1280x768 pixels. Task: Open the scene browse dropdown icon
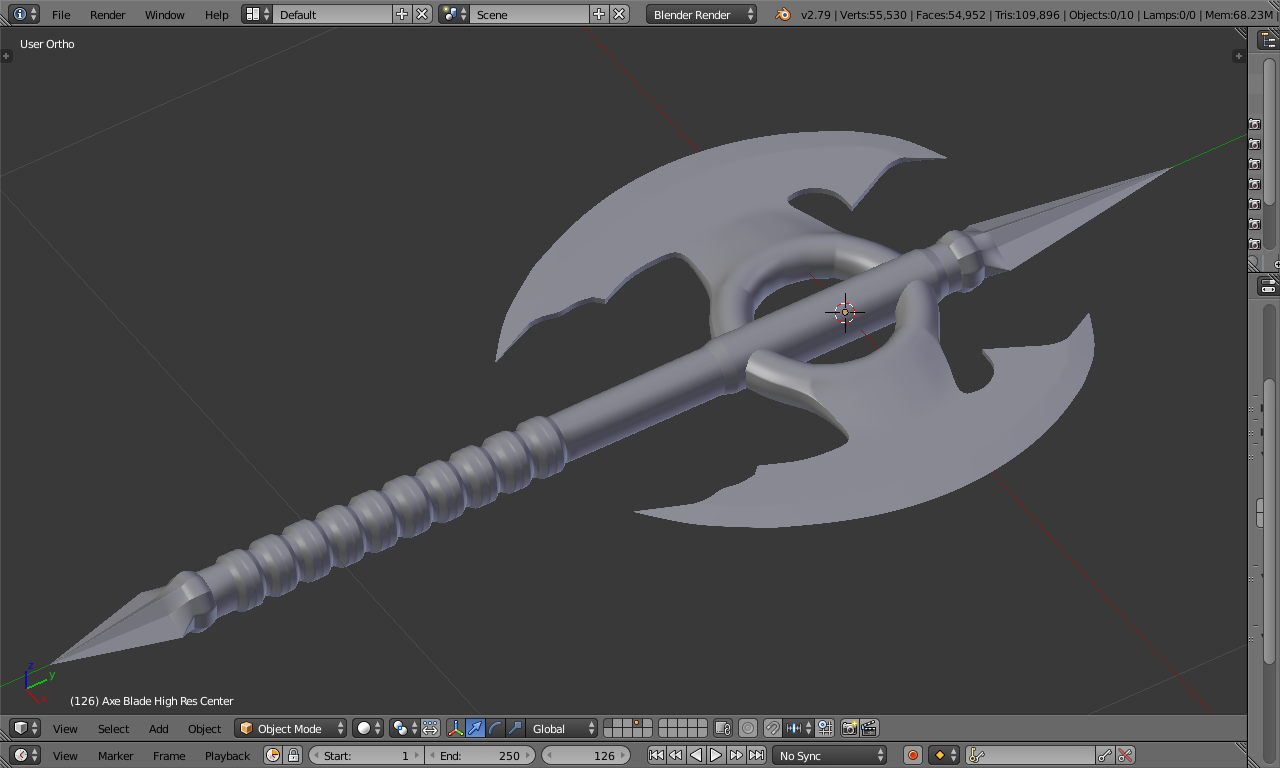(x=455, y=14)
